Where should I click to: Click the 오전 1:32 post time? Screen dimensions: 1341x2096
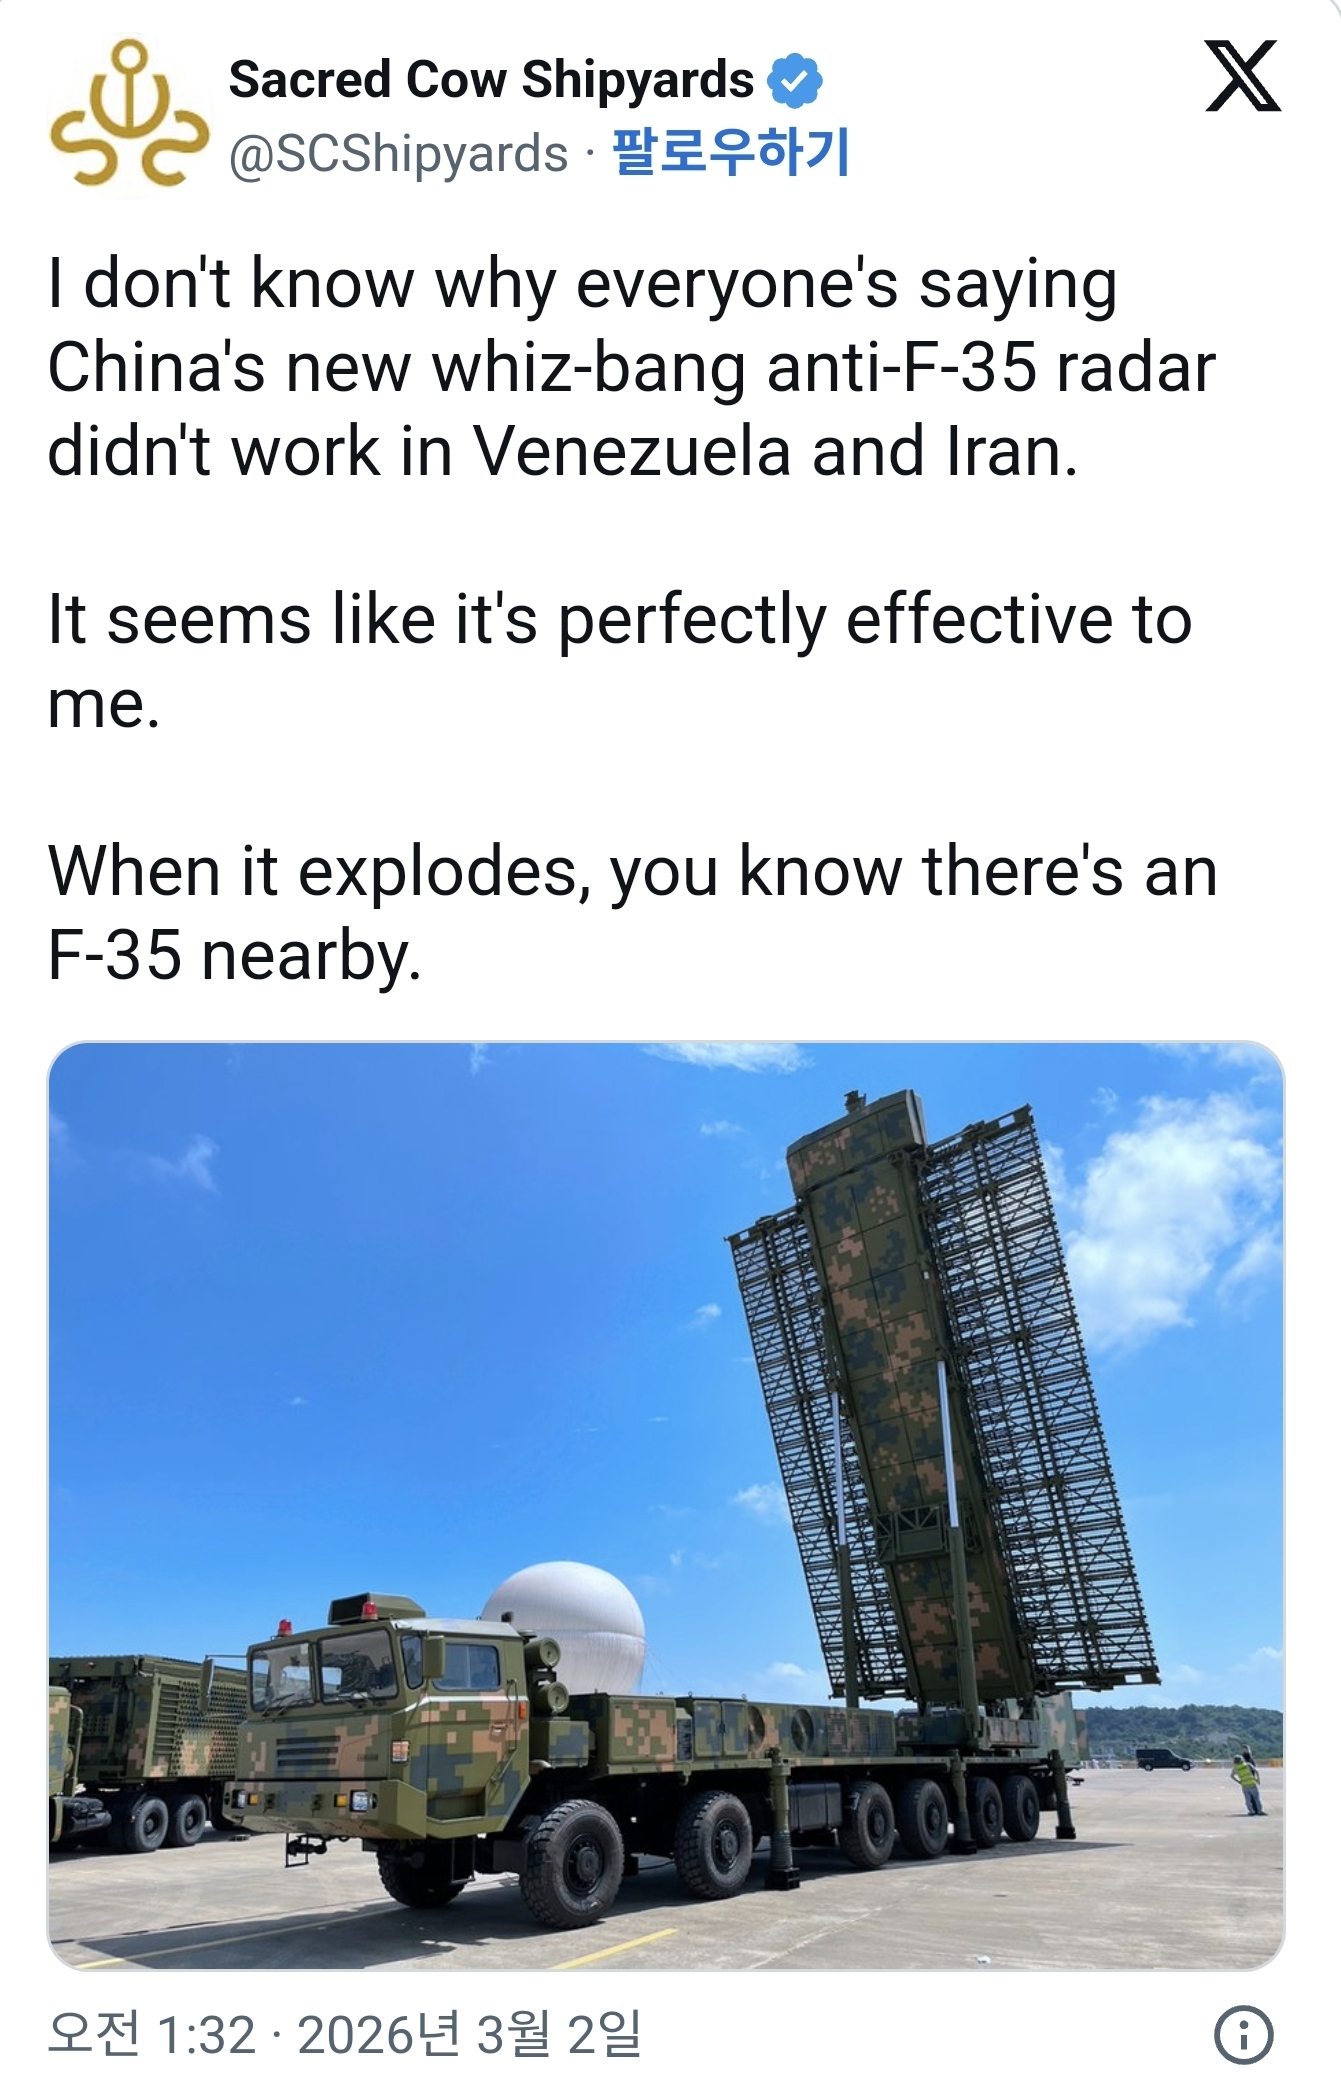coord(152,2034)
